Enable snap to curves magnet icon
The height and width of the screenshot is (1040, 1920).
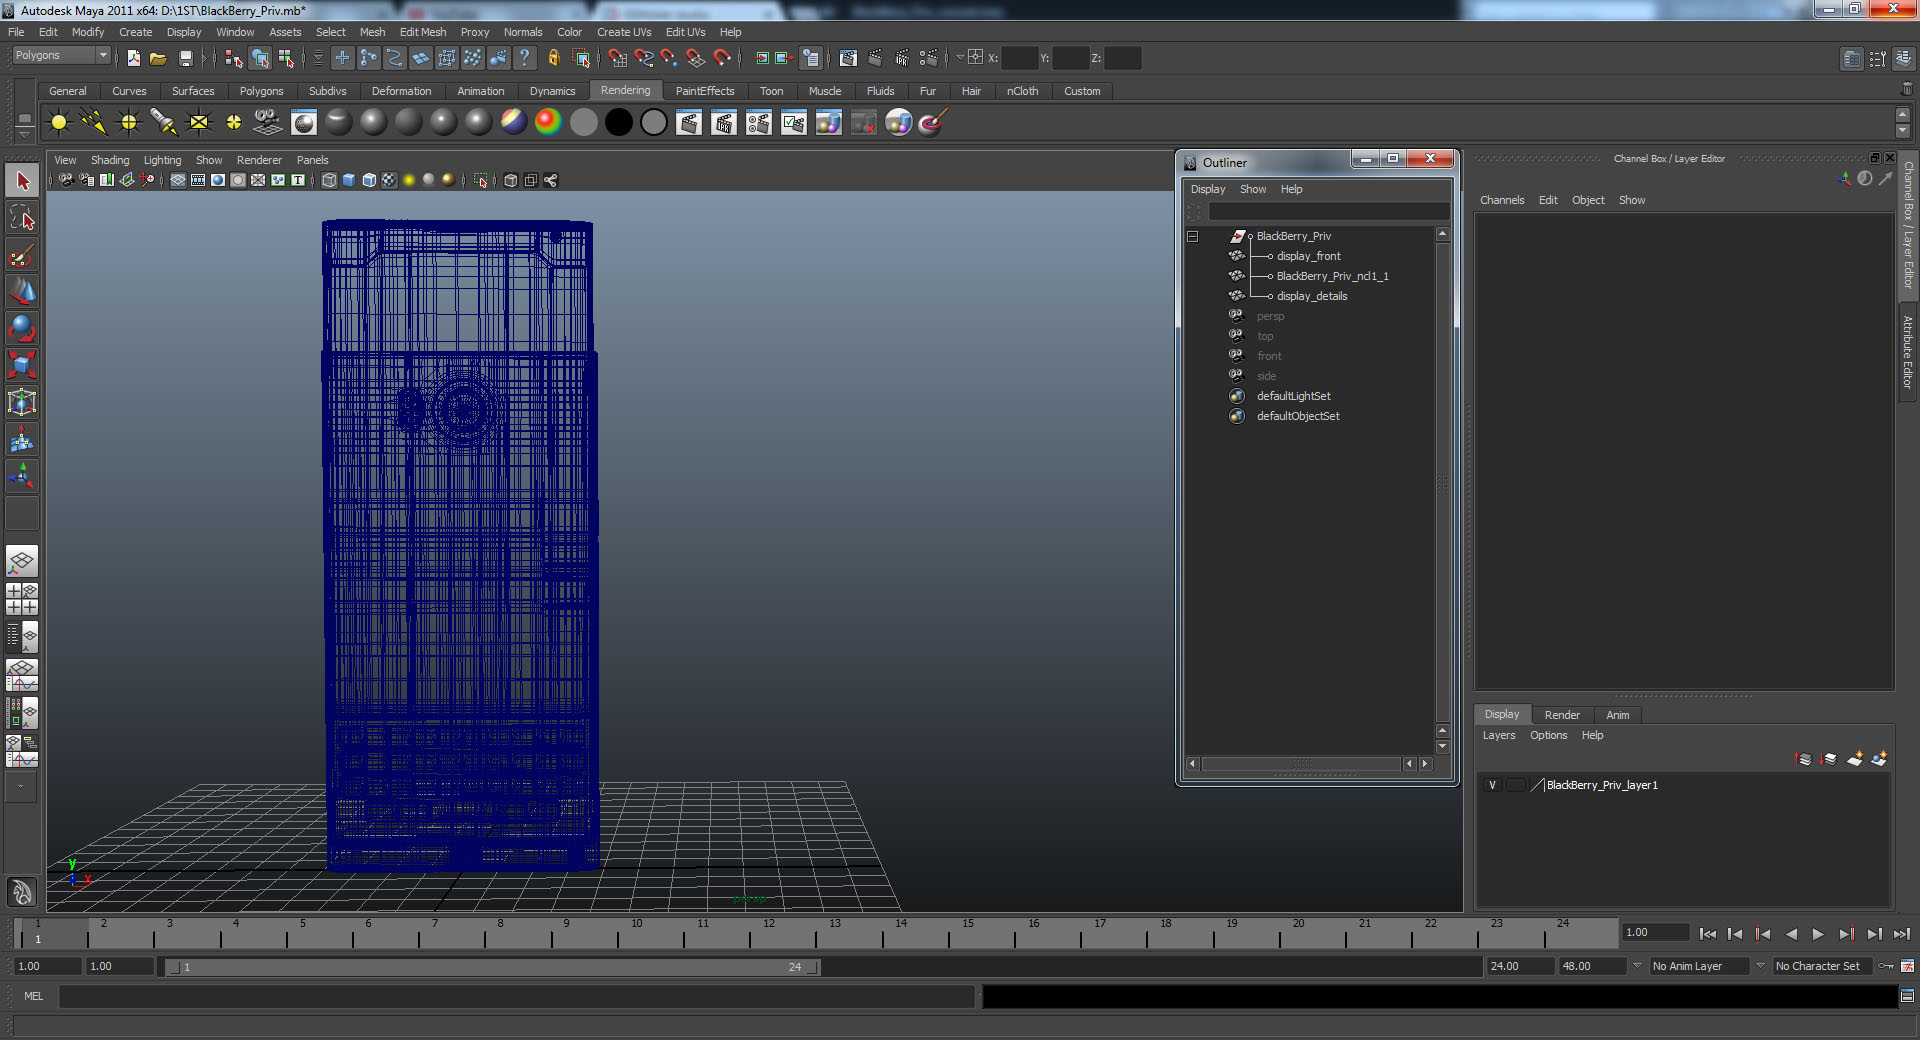644,58
